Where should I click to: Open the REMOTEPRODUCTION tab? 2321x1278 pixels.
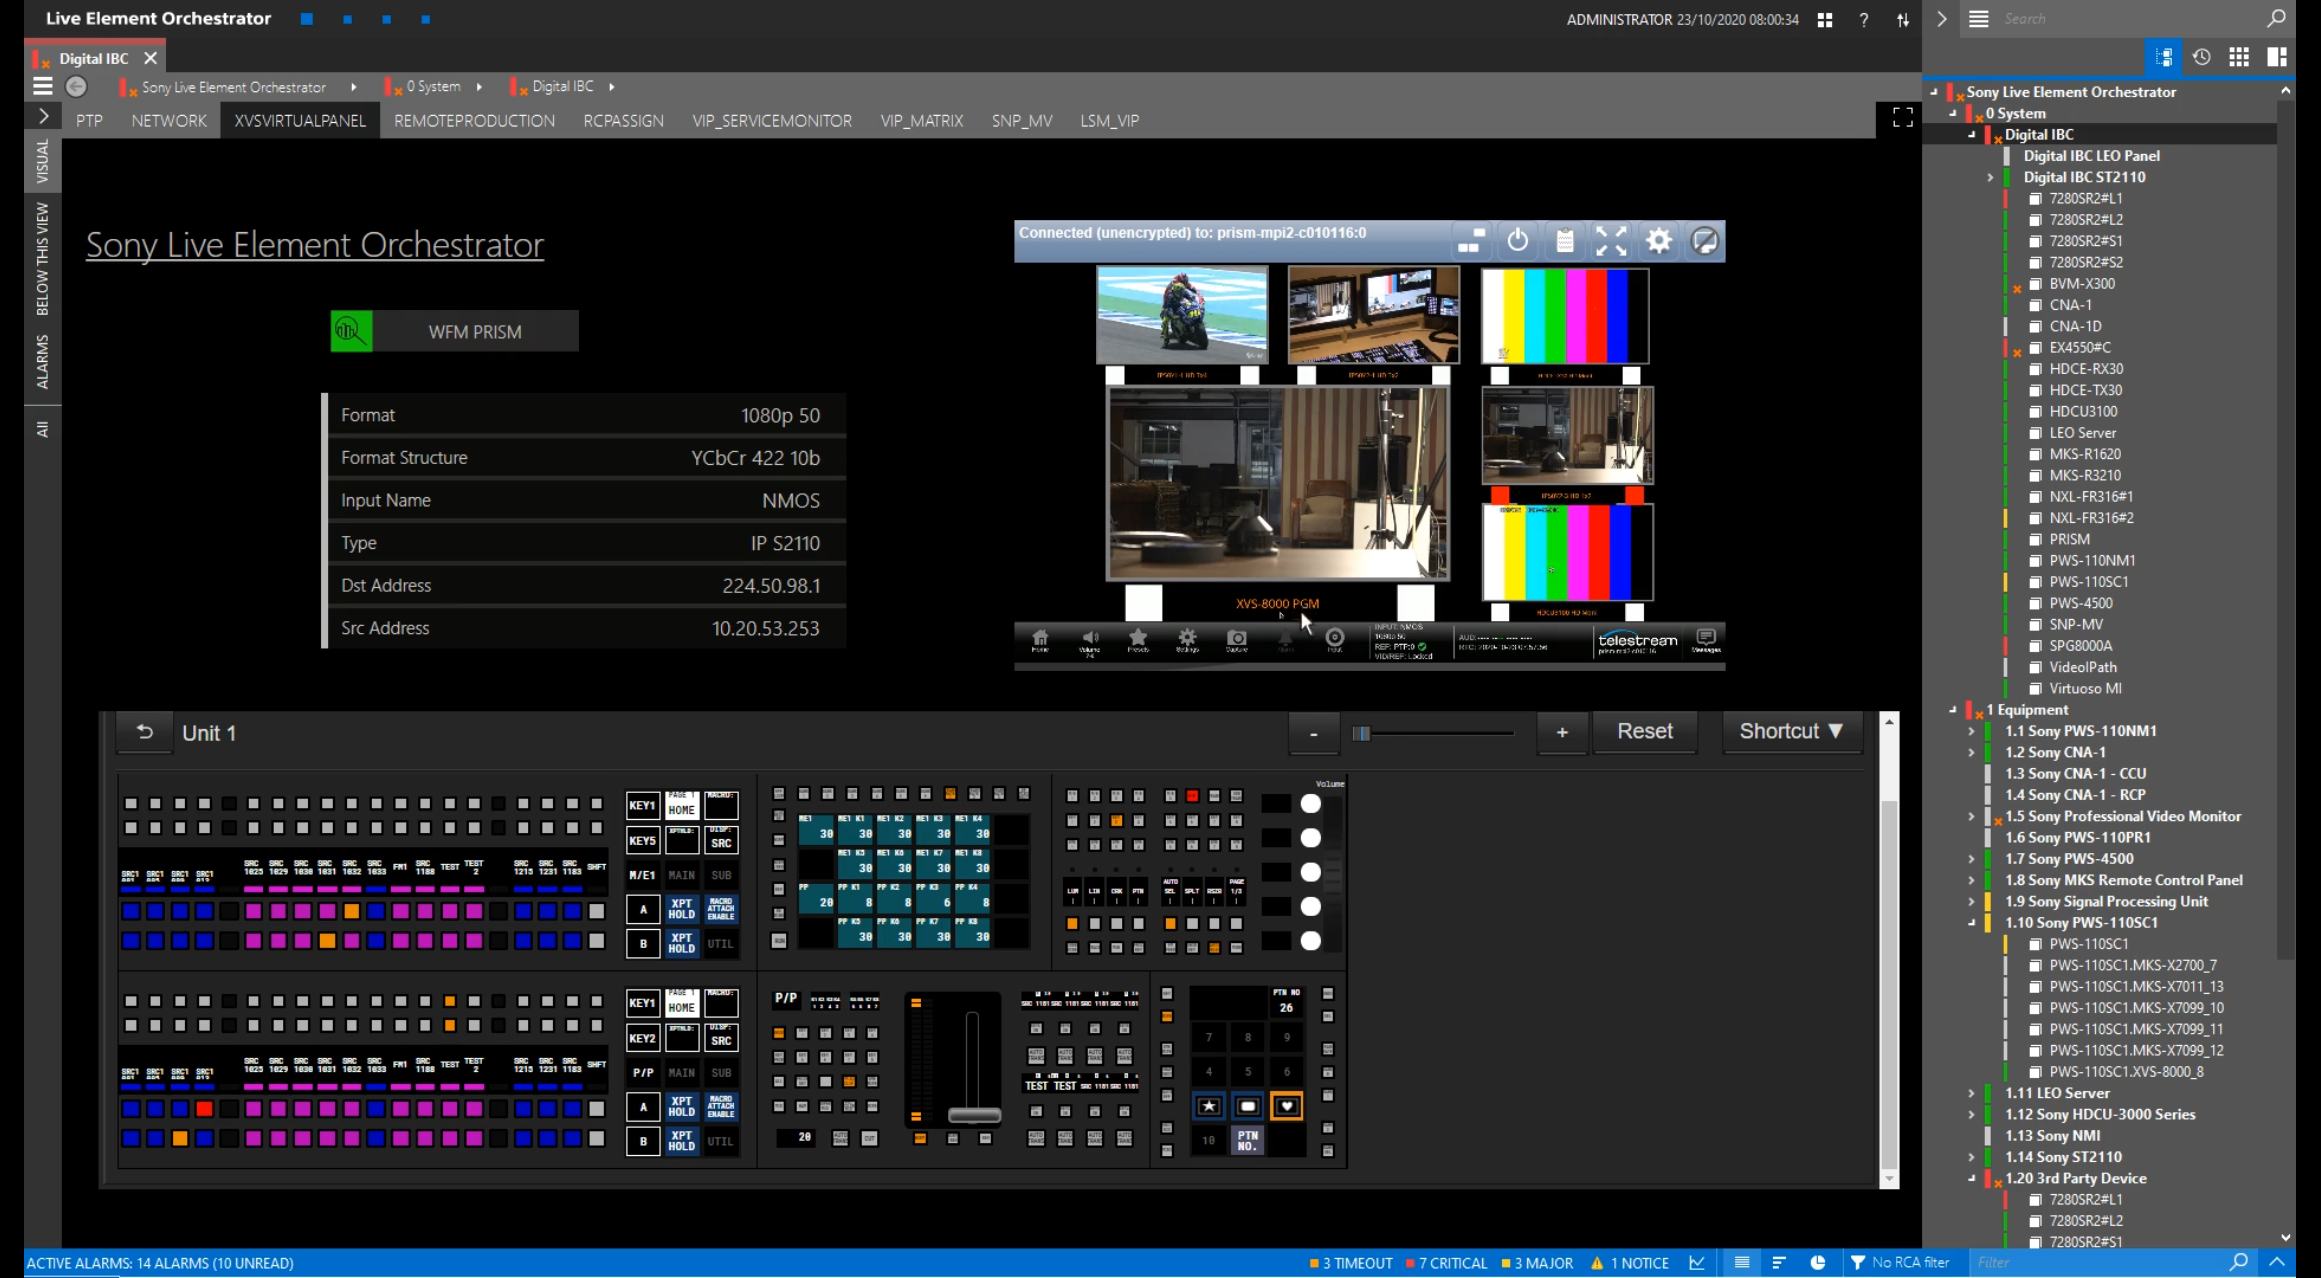[474, 120]
